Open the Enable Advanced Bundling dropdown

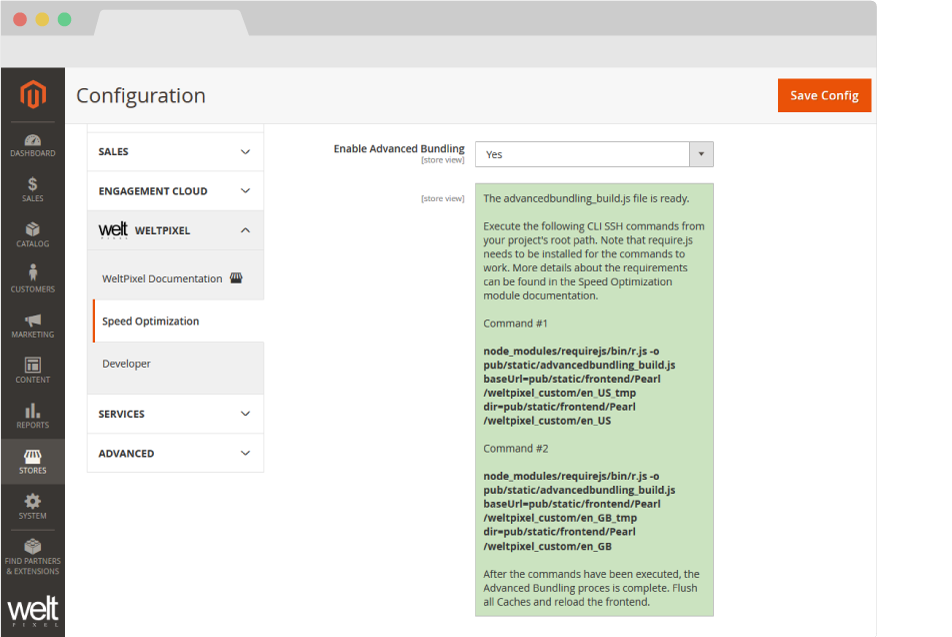[x=593, y=154]
